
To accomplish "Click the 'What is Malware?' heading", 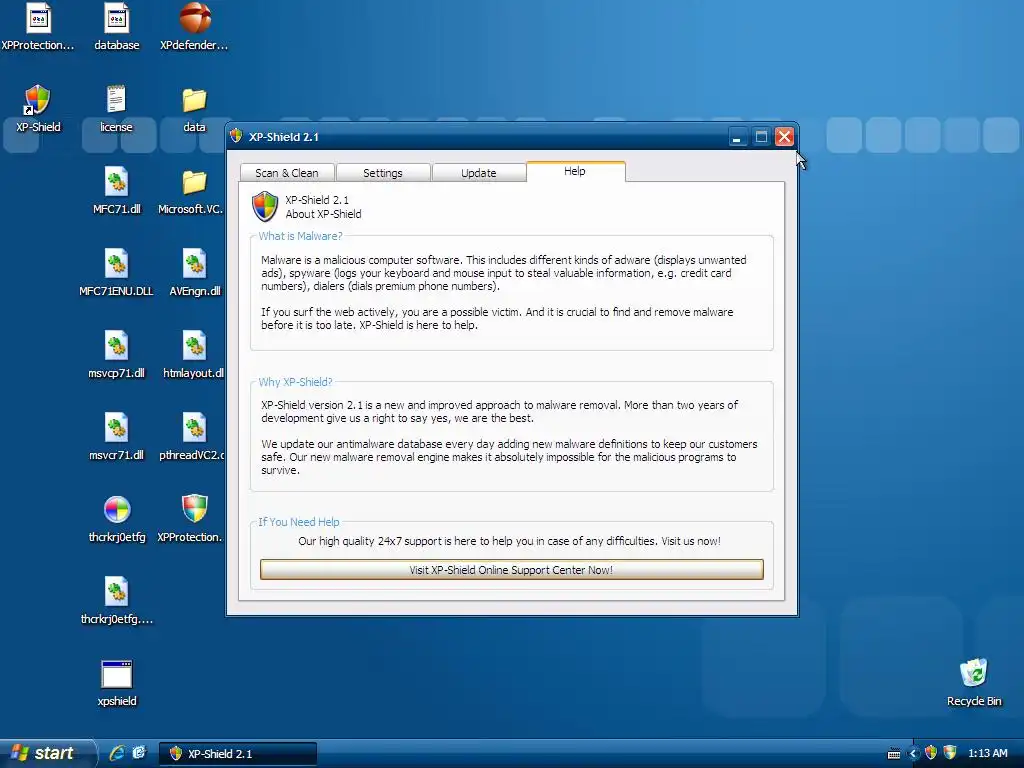I will 300,236.
